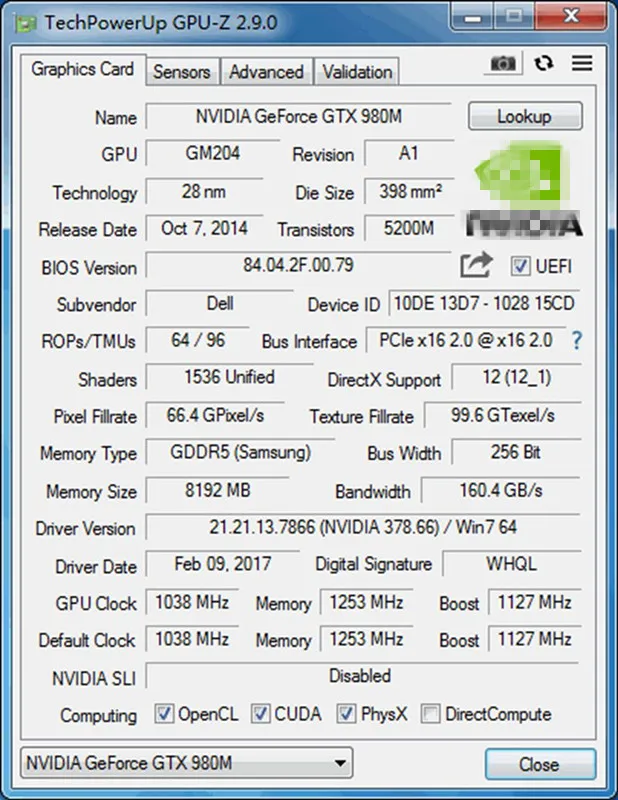Toggle the PhysX checkbox
618x800 pixels.
tap(346, 714)
